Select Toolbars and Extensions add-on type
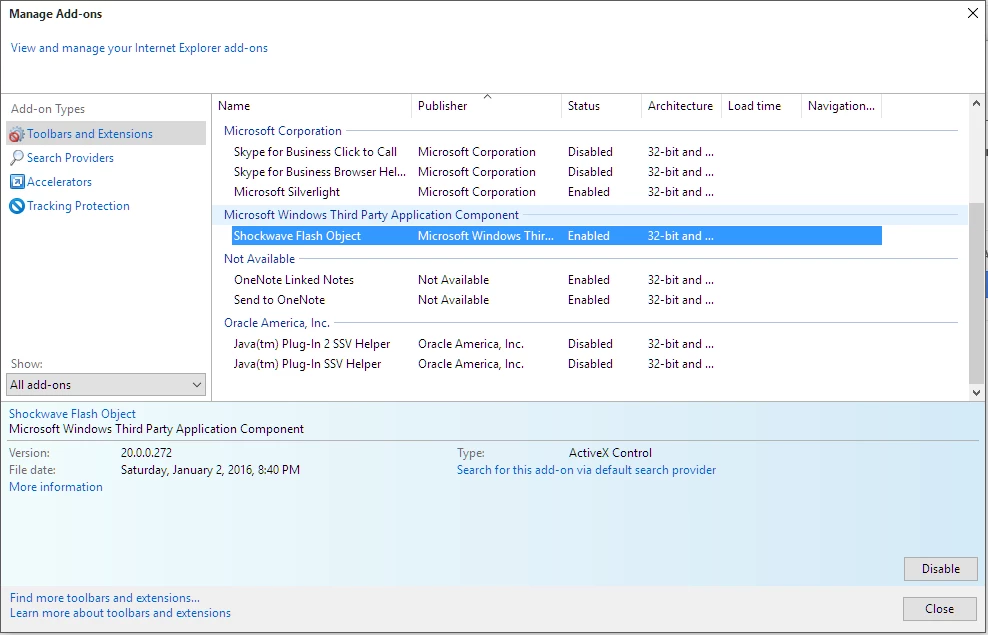This screenshot has width=988, height=635. pyautogui.click(x=106, y=134)
